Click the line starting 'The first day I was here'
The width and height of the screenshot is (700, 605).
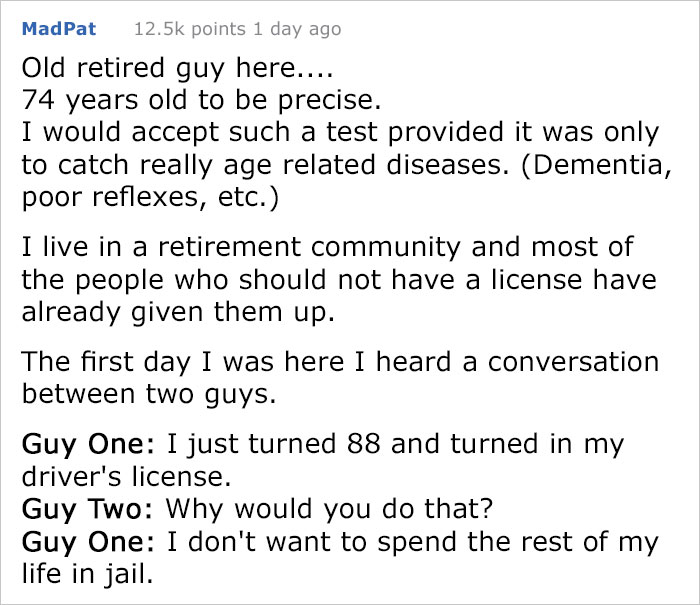tap(340, 362)
